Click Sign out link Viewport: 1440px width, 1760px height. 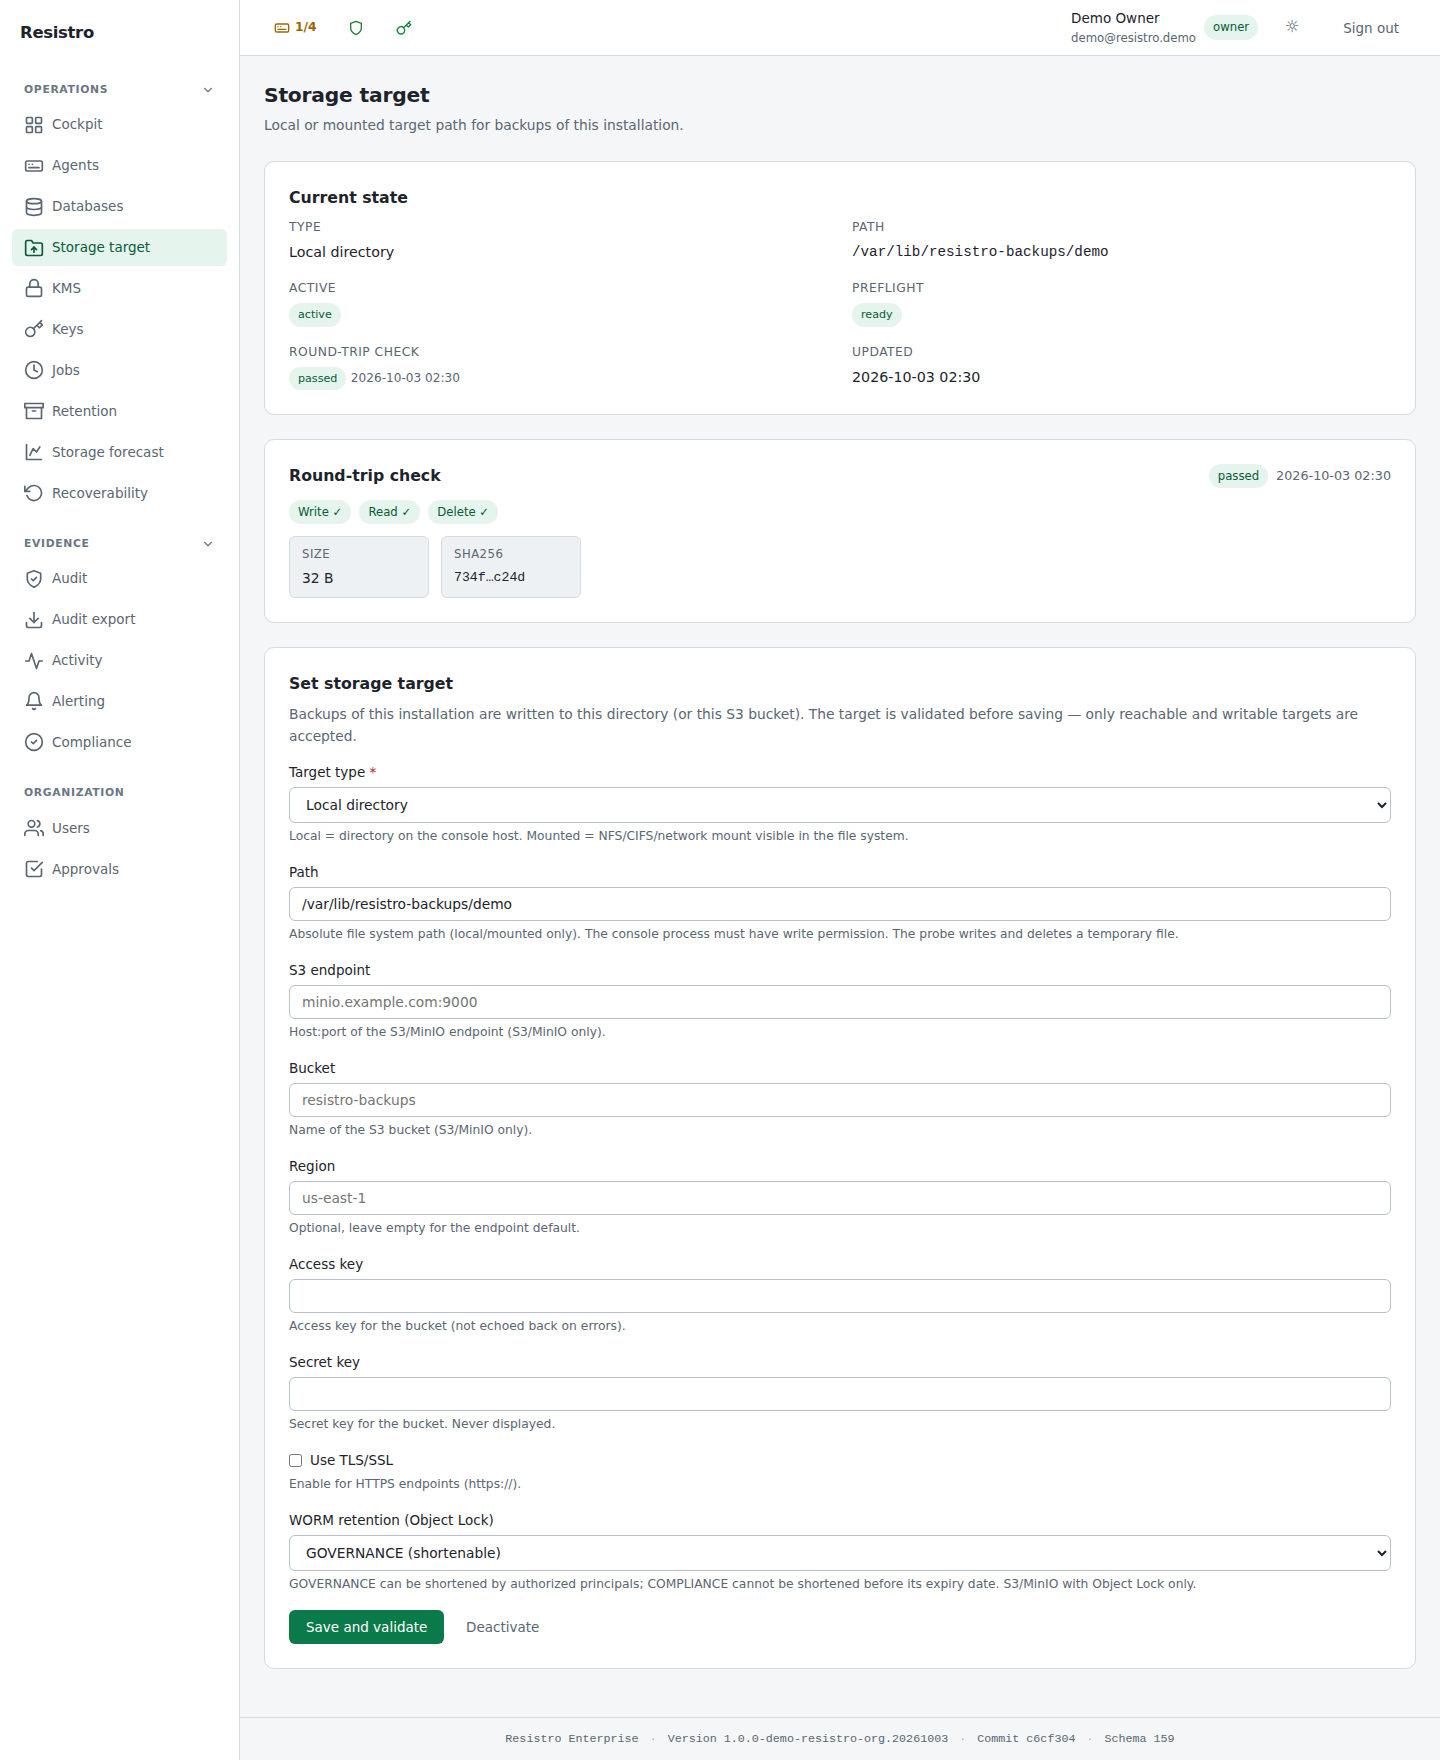click(1370, 28)
